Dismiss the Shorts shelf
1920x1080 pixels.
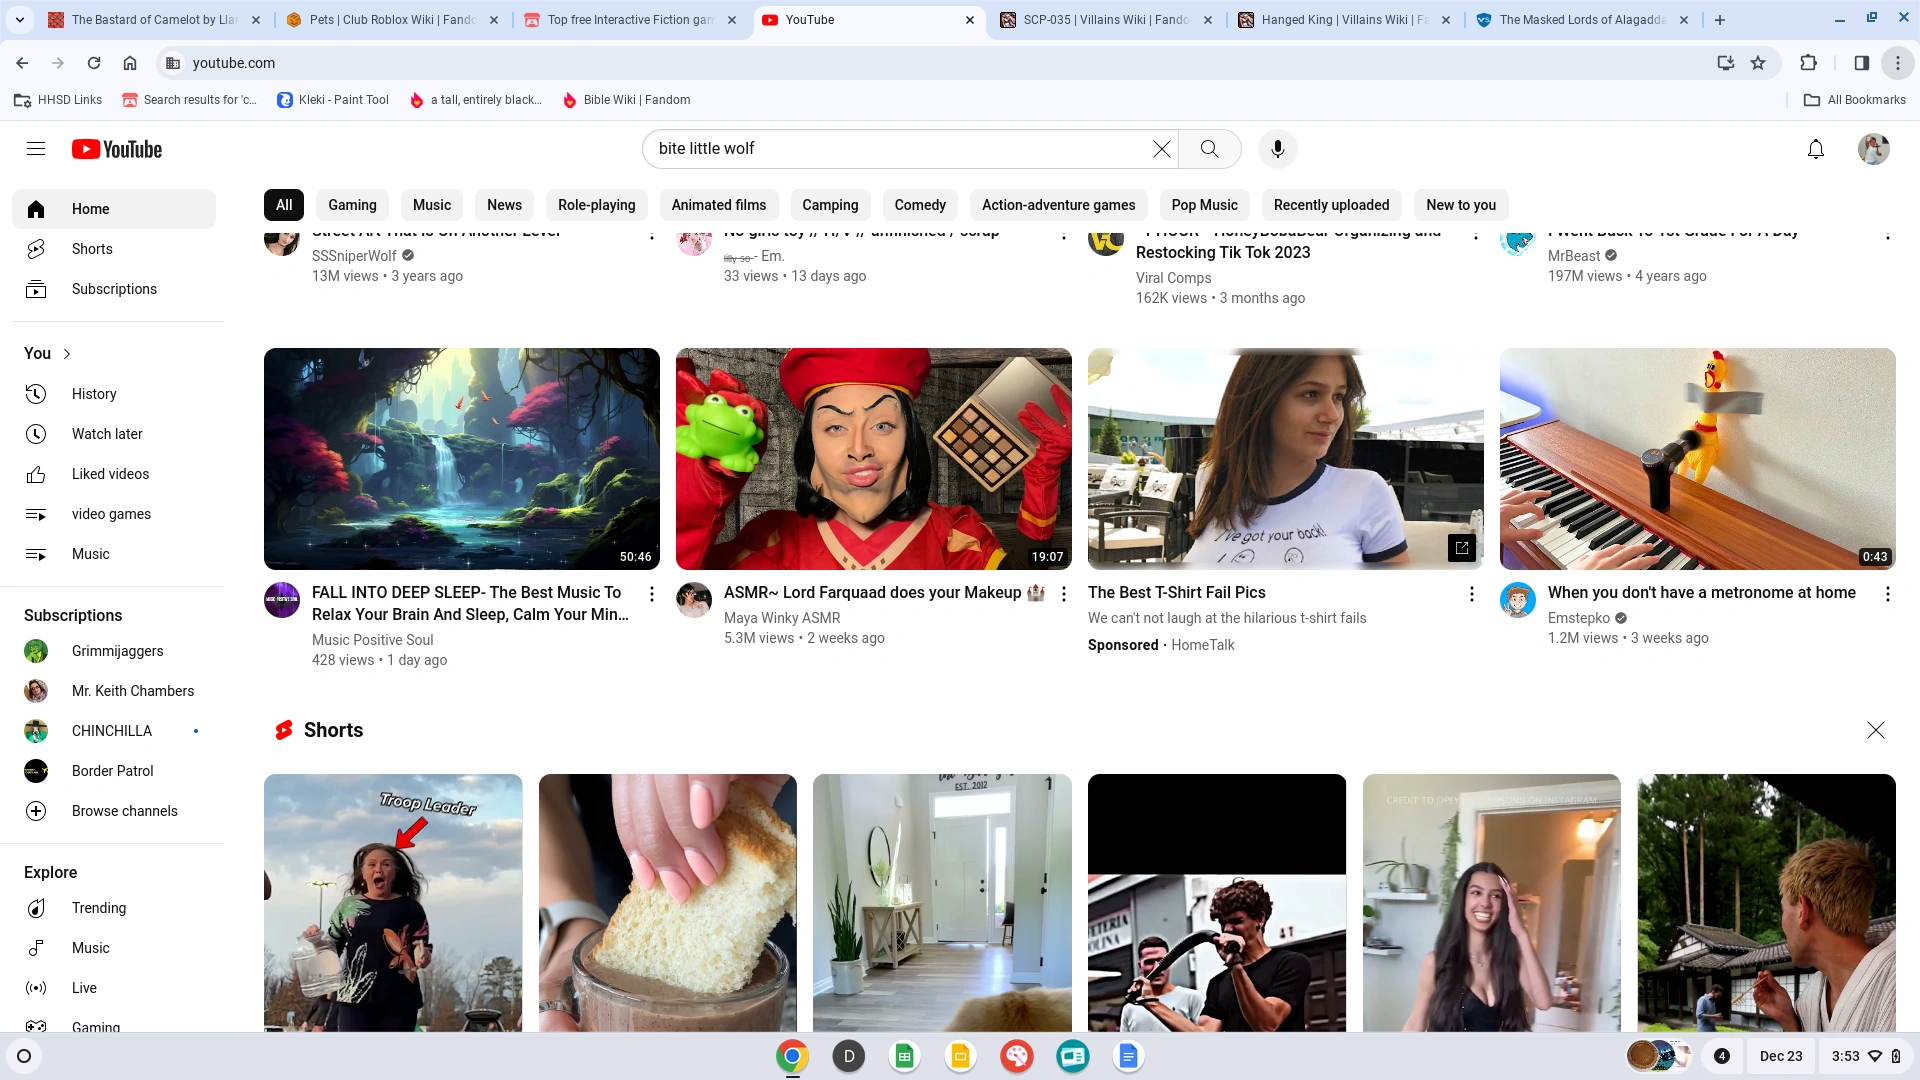(1875, 730)
